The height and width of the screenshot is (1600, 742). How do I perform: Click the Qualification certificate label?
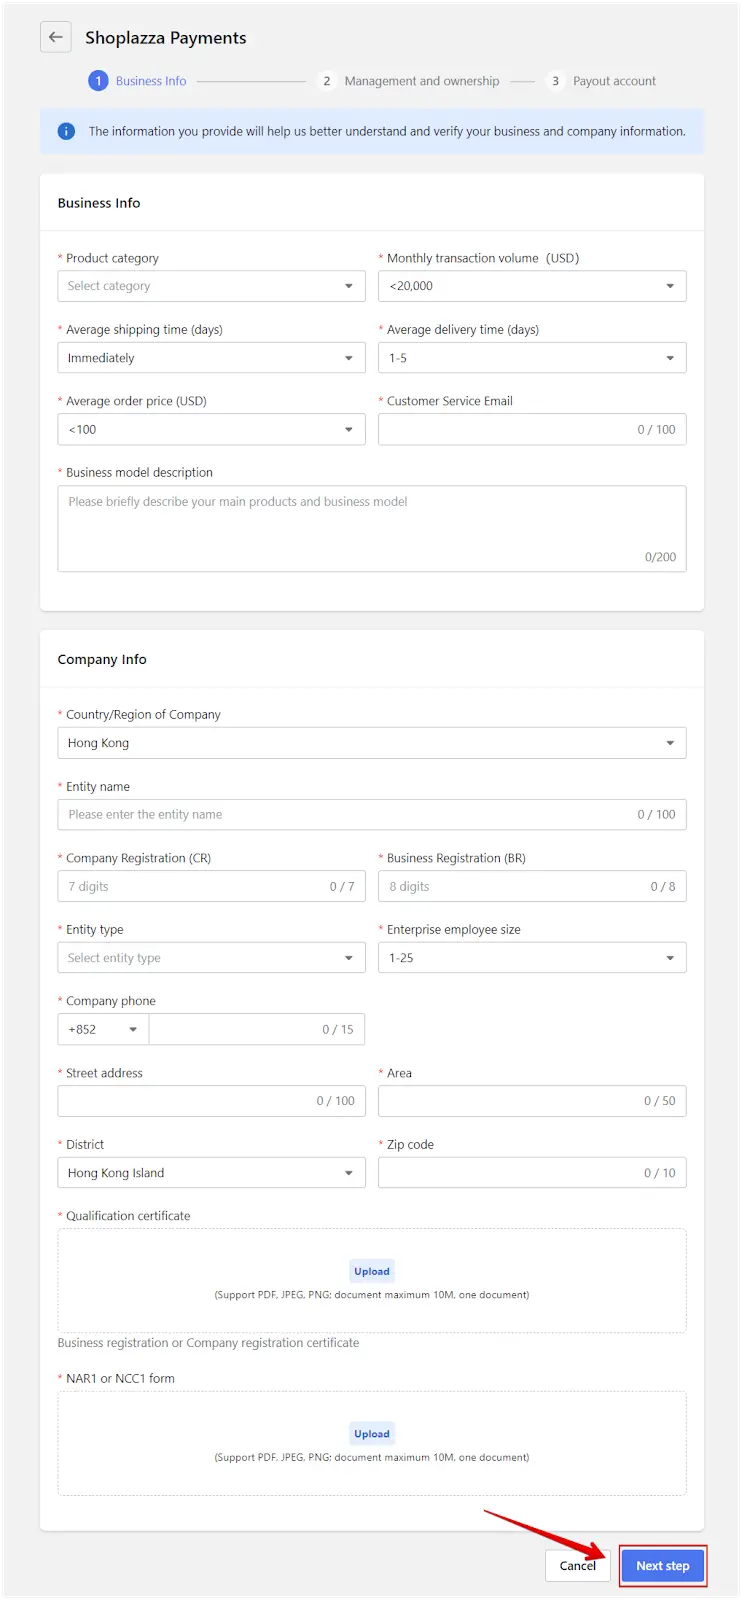[128, 1216]
